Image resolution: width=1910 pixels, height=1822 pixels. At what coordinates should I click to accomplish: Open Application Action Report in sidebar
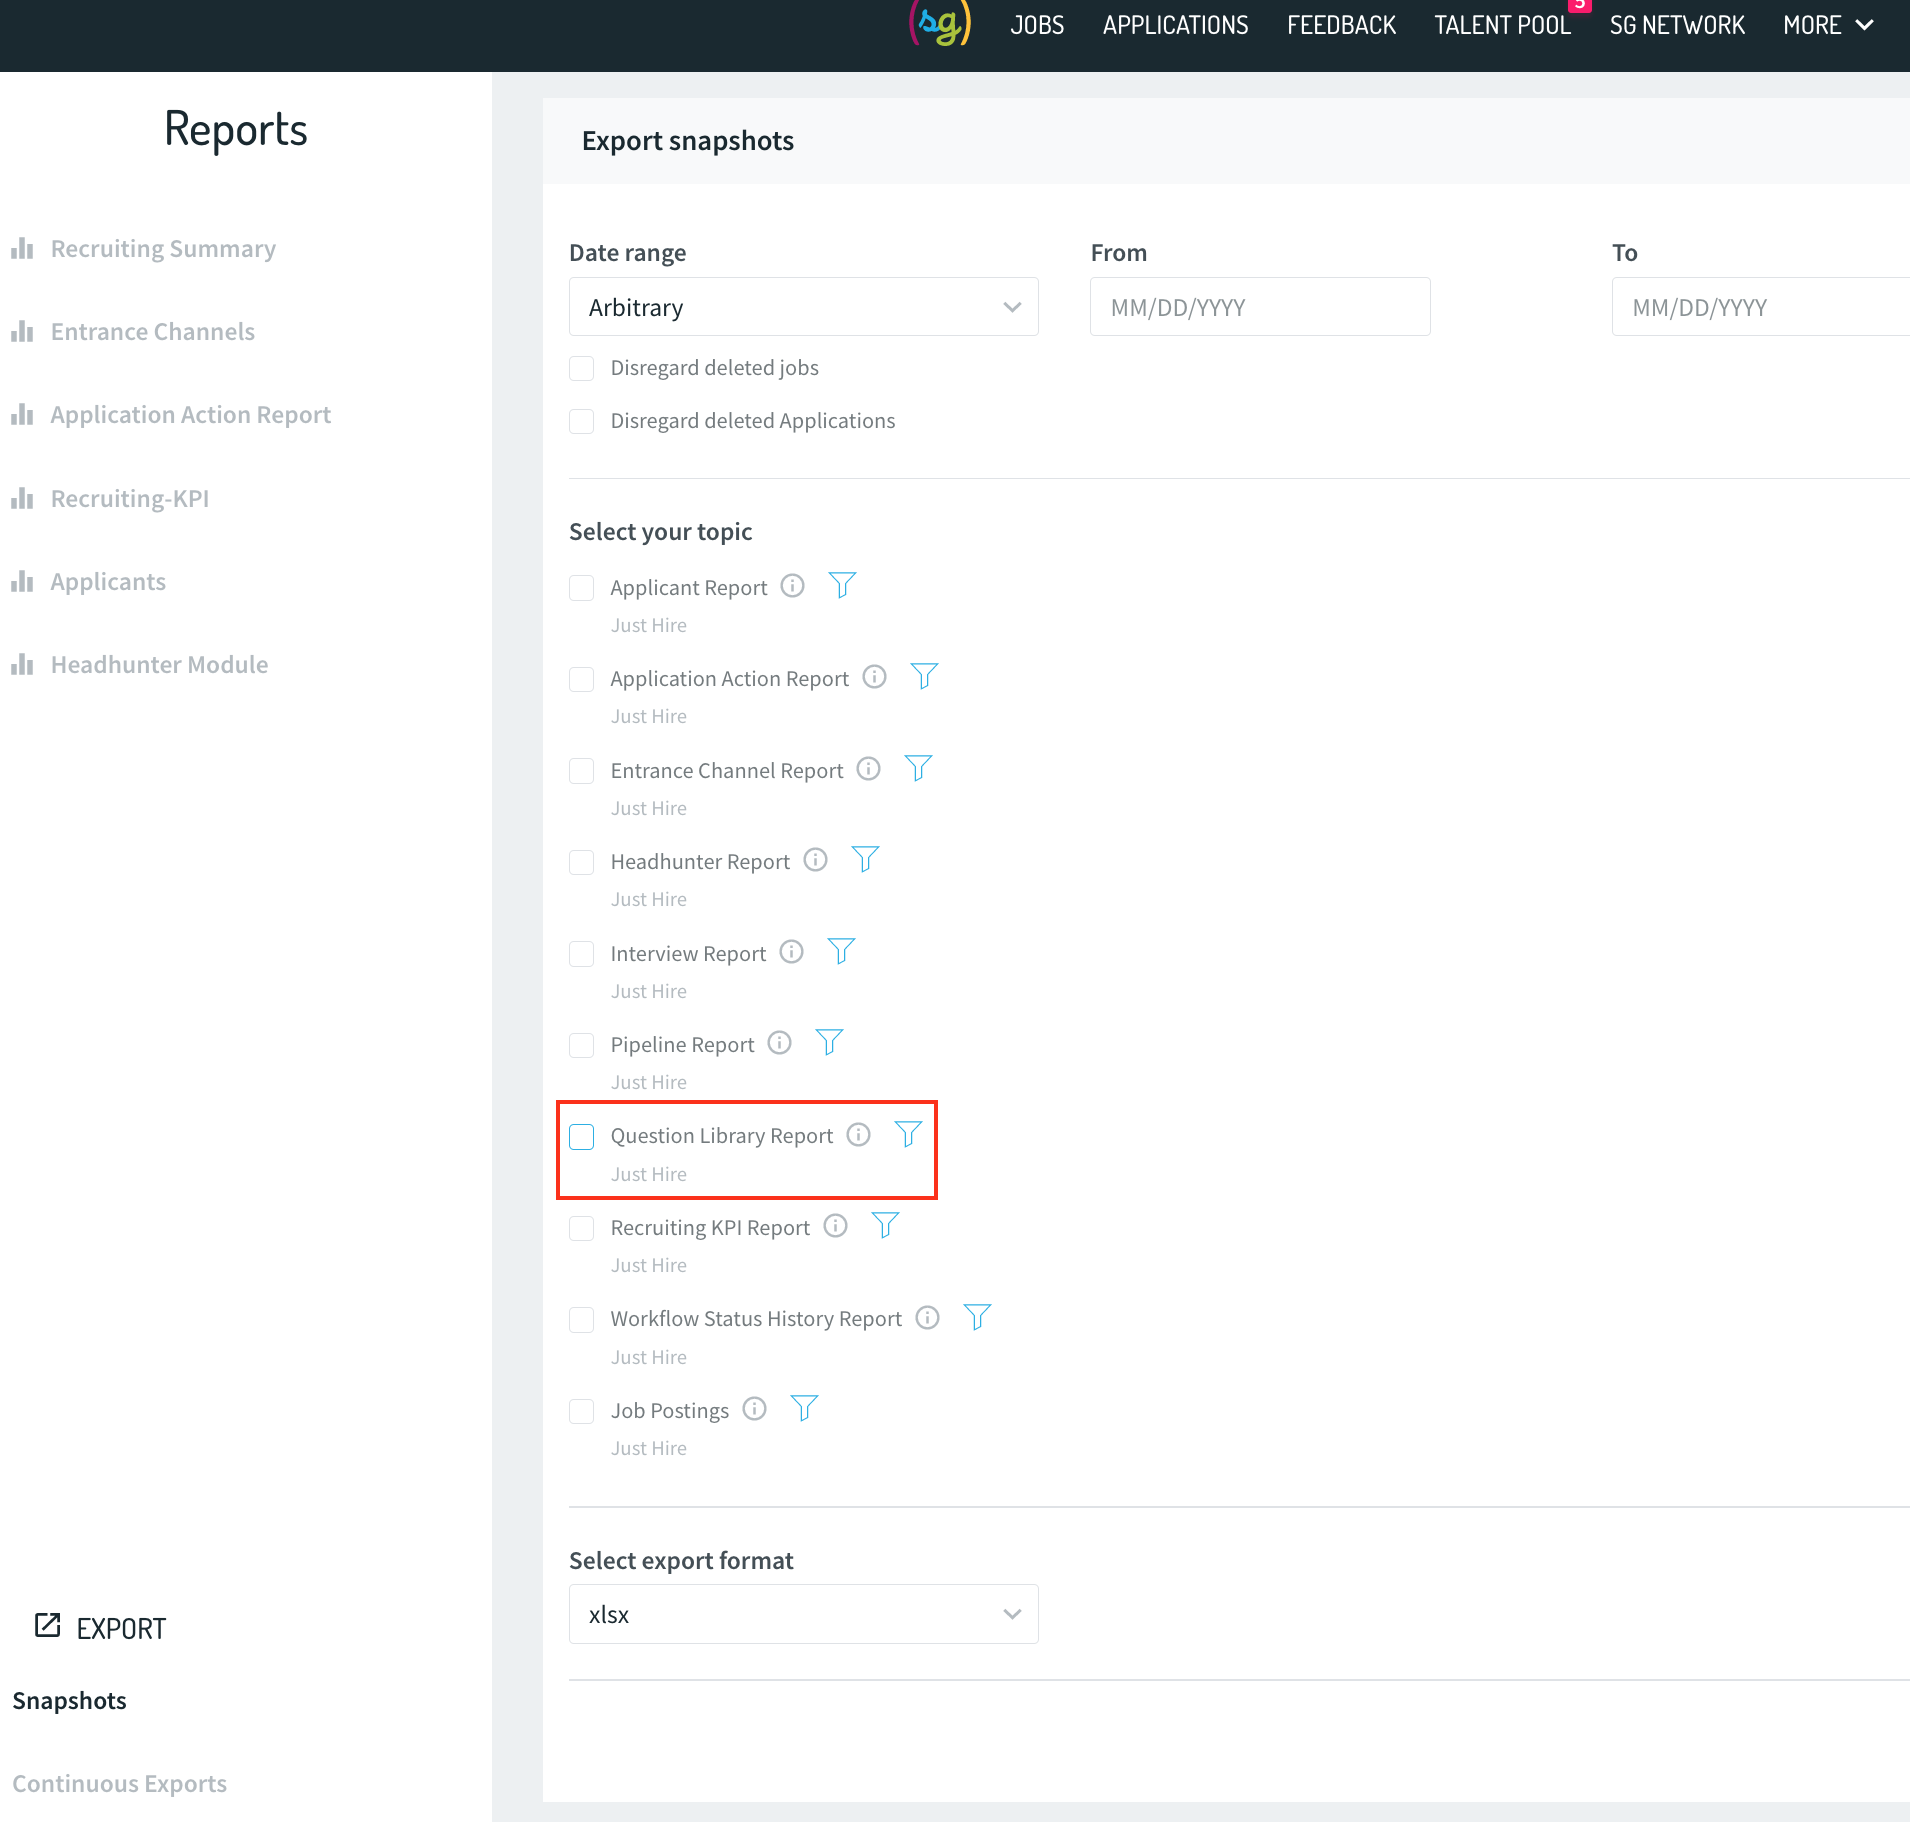(190, 414)
